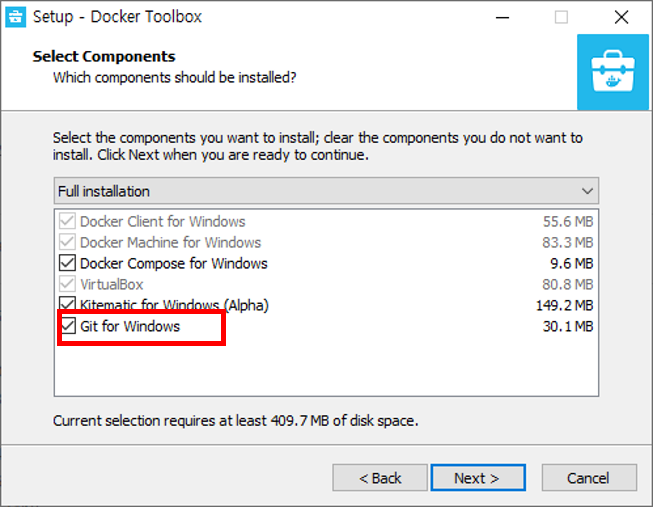
Task: Toggle Kitematic for Windows (Alpha) checkbox
Action: point(67,305)
